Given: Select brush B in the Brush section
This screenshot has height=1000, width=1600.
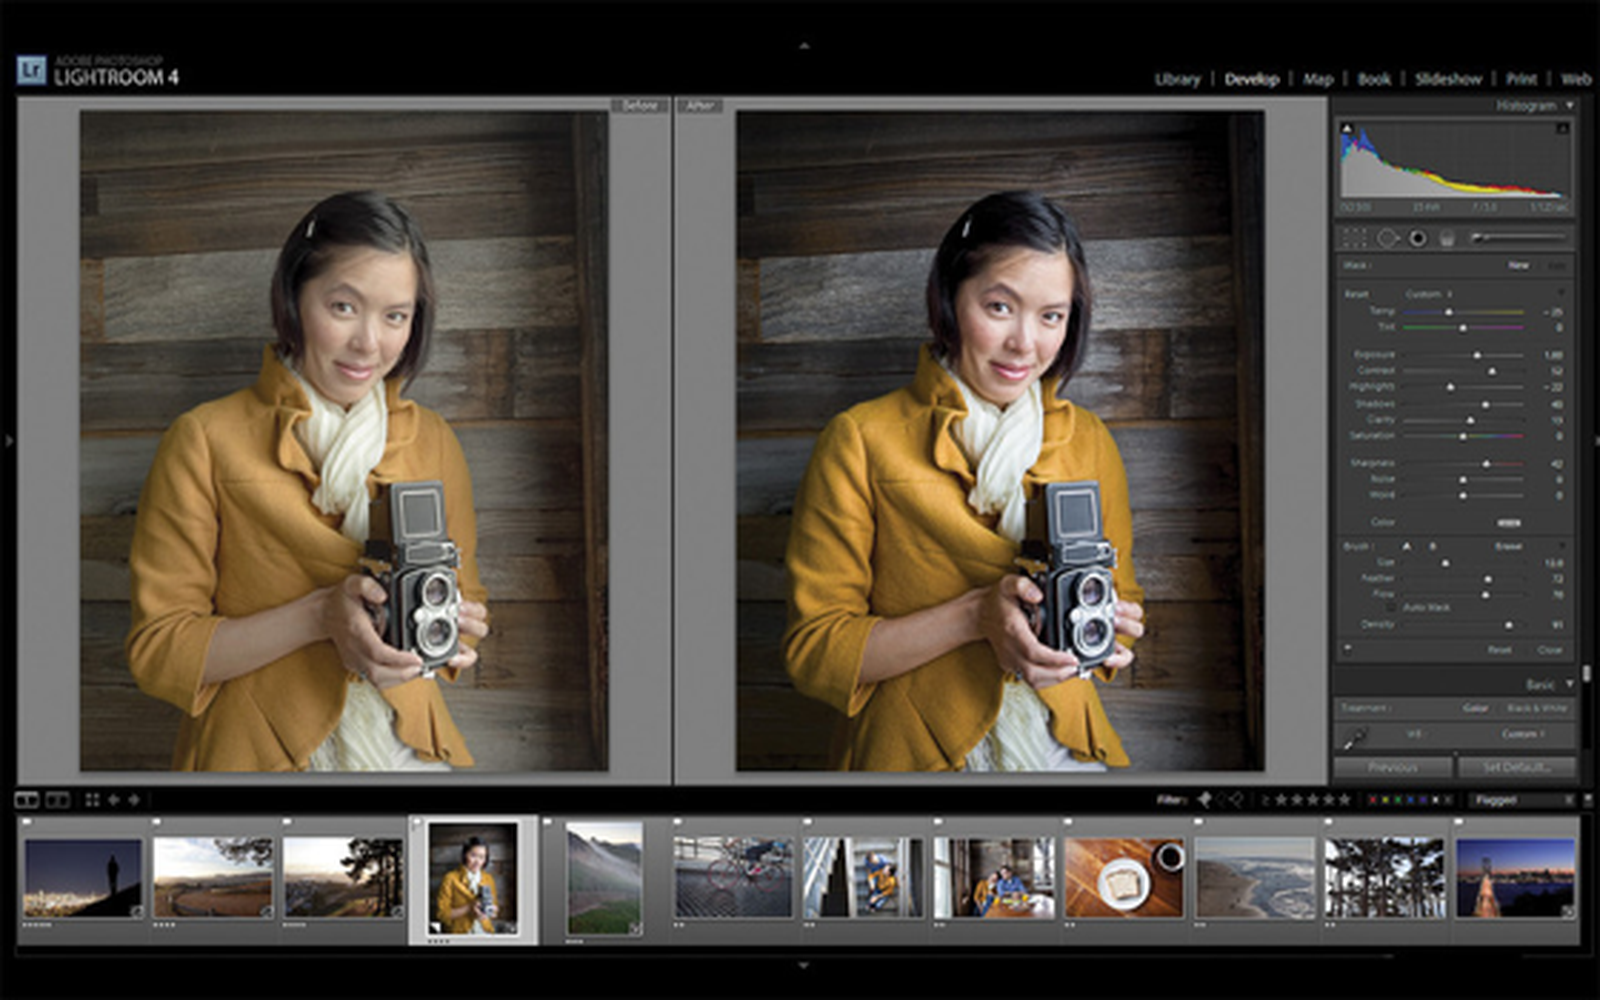Looking at the screenshot, I should 1433,547.
